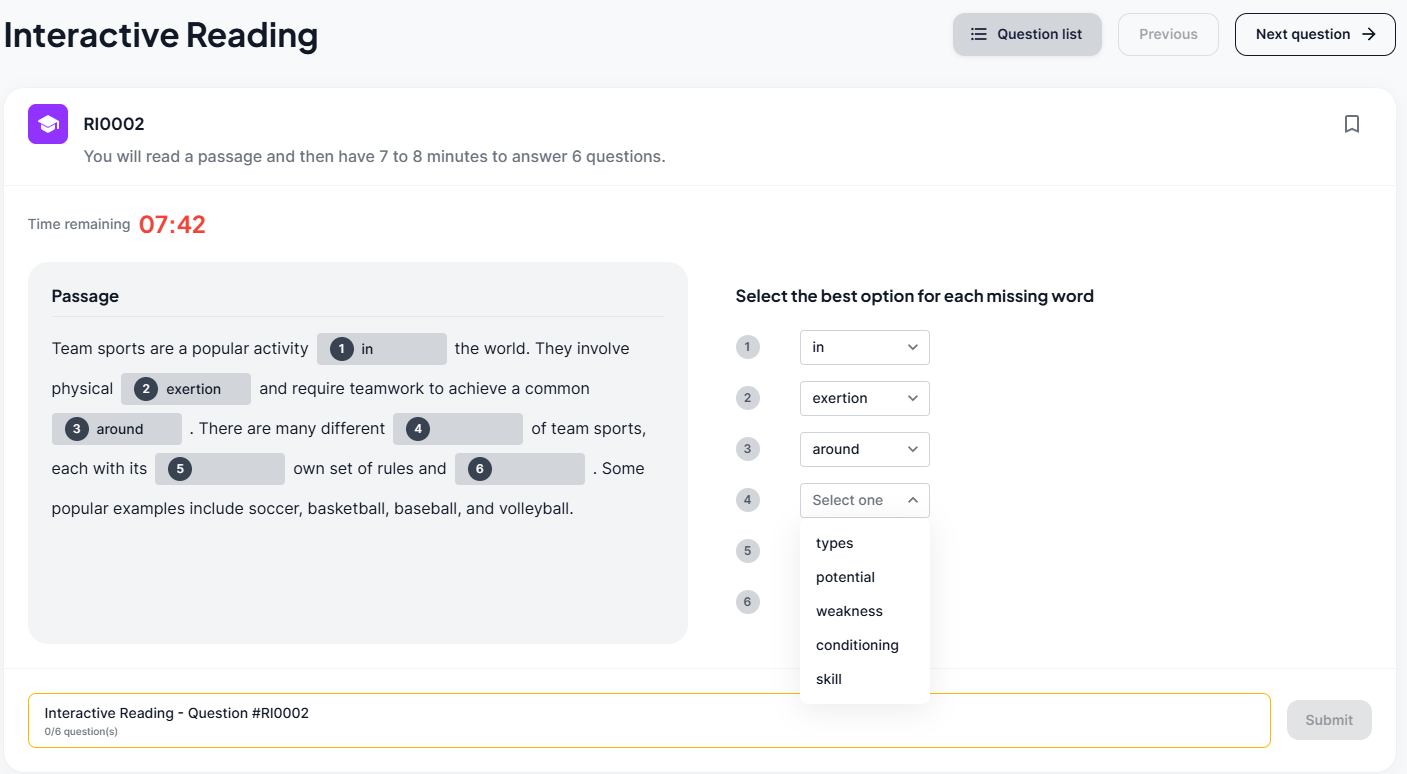The width and height of the screenshot is (1407, 774).
Task: Click the arrow icon in Next question
Action: tap(1369, 34)
